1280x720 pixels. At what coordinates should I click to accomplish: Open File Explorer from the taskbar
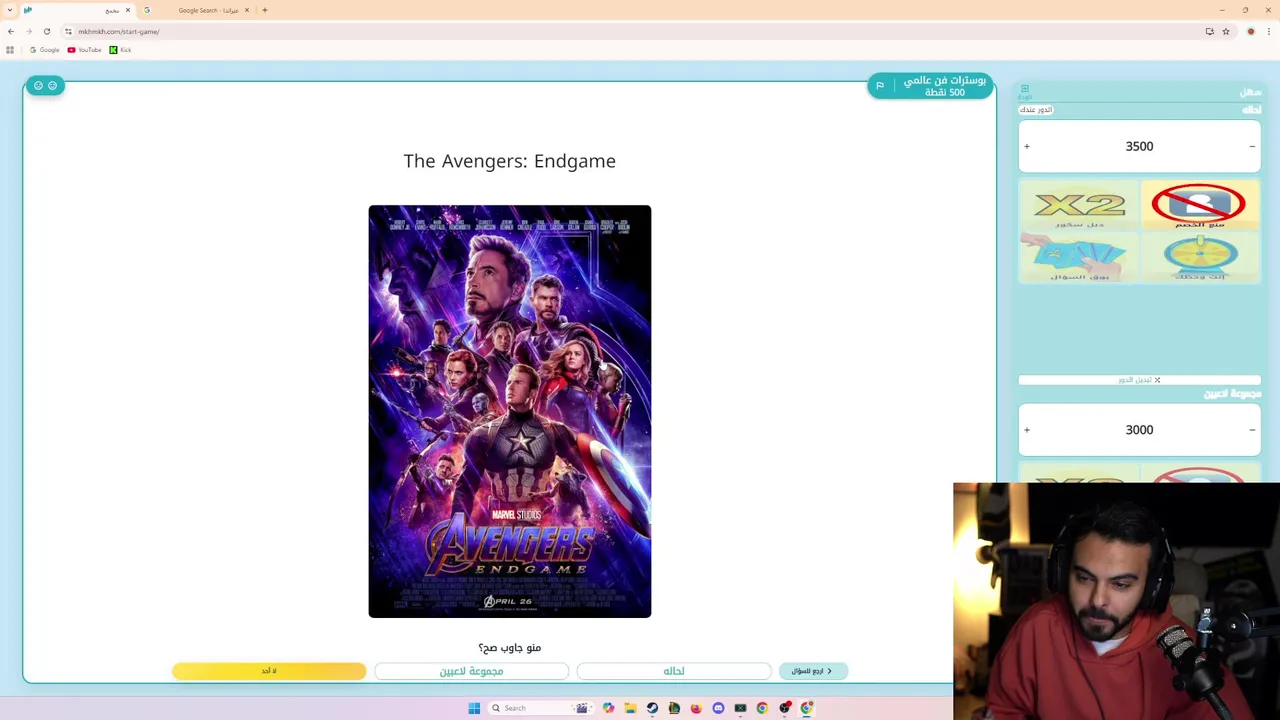[x=630, y=708]
